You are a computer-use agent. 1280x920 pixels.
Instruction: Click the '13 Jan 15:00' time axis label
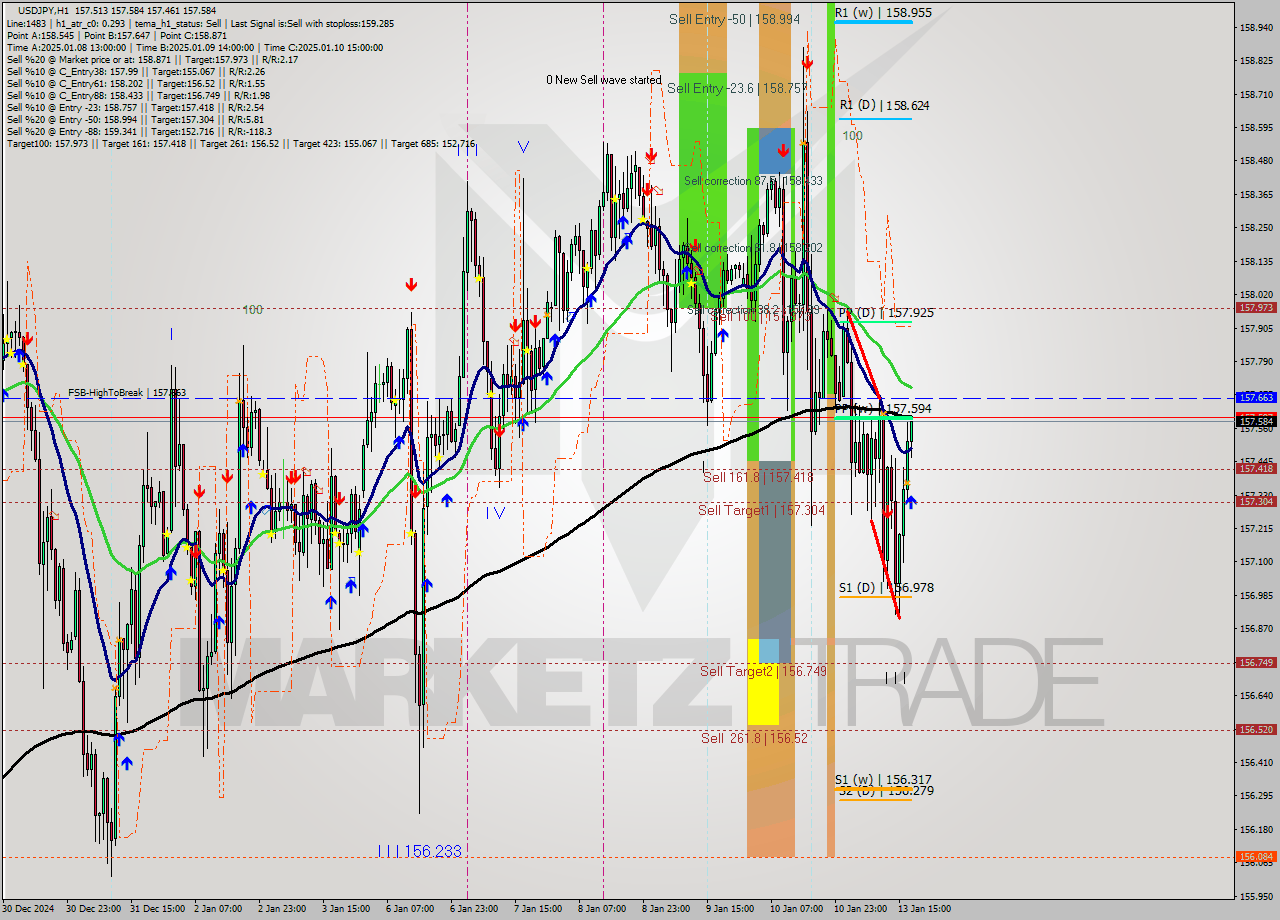925,909
